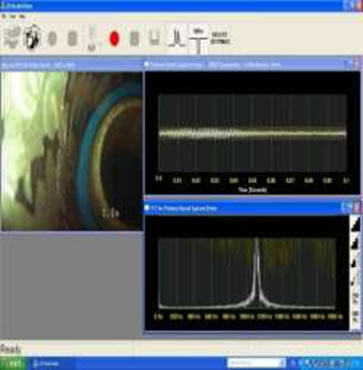Click the thin vertical probe icon left of the red button
Viewport: 363px width, 370px height.
tap(92, 39)
